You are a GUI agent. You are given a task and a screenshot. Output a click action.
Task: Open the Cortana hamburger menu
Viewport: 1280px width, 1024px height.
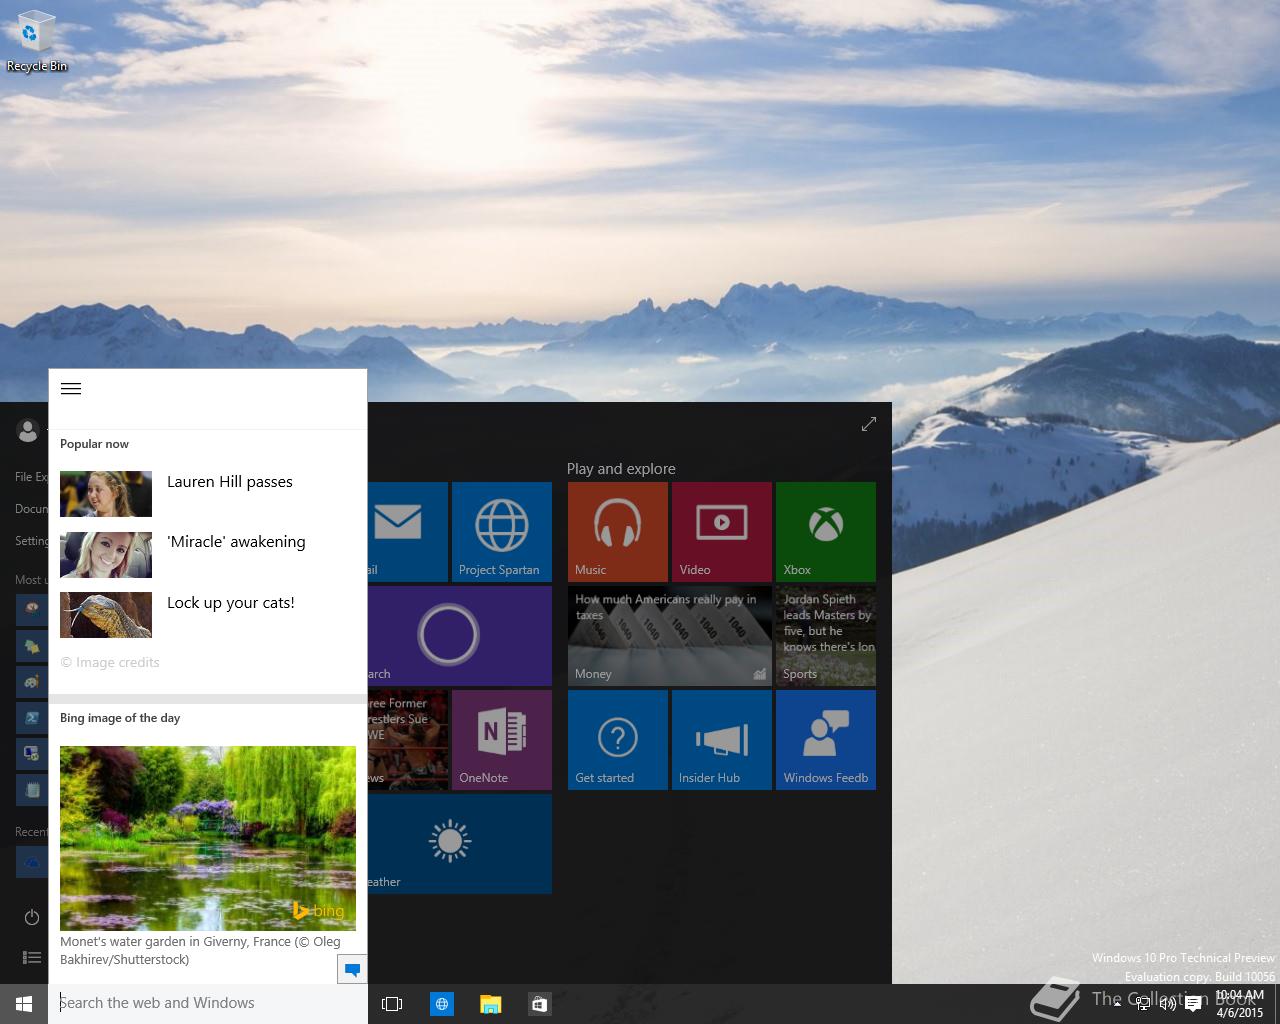tap(71, 389)
